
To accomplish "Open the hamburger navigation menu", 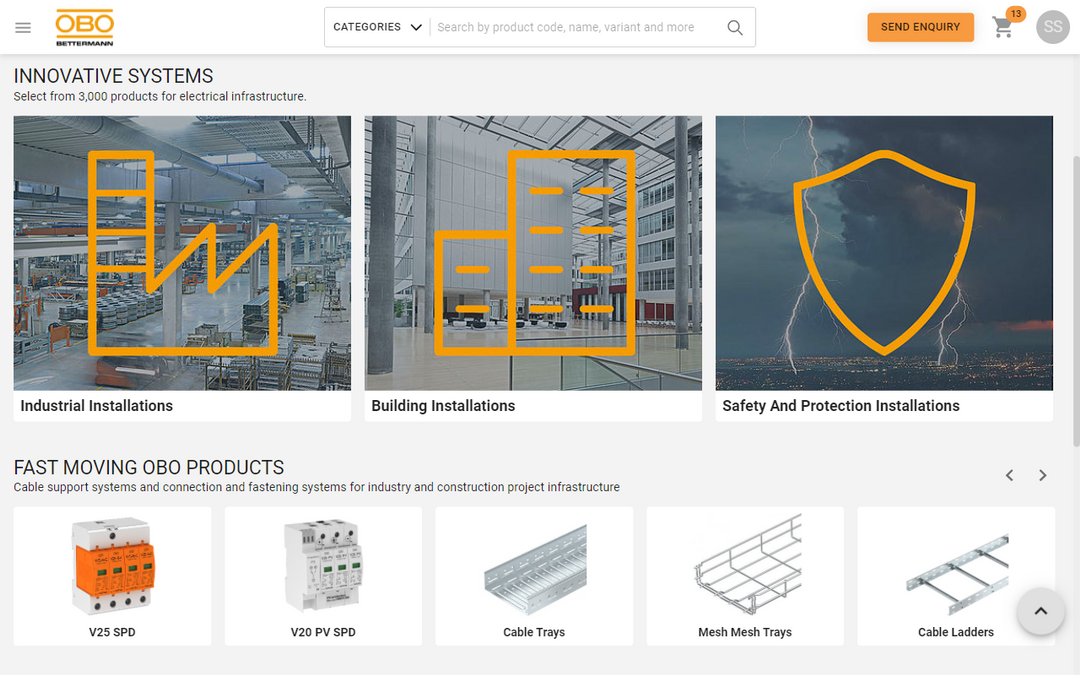I will click(23, 27).
